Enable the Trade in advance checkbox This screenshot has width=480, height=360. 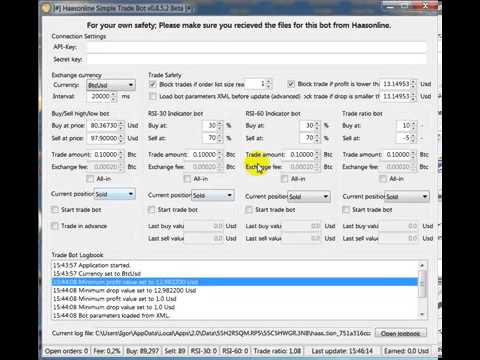(55, 226)
